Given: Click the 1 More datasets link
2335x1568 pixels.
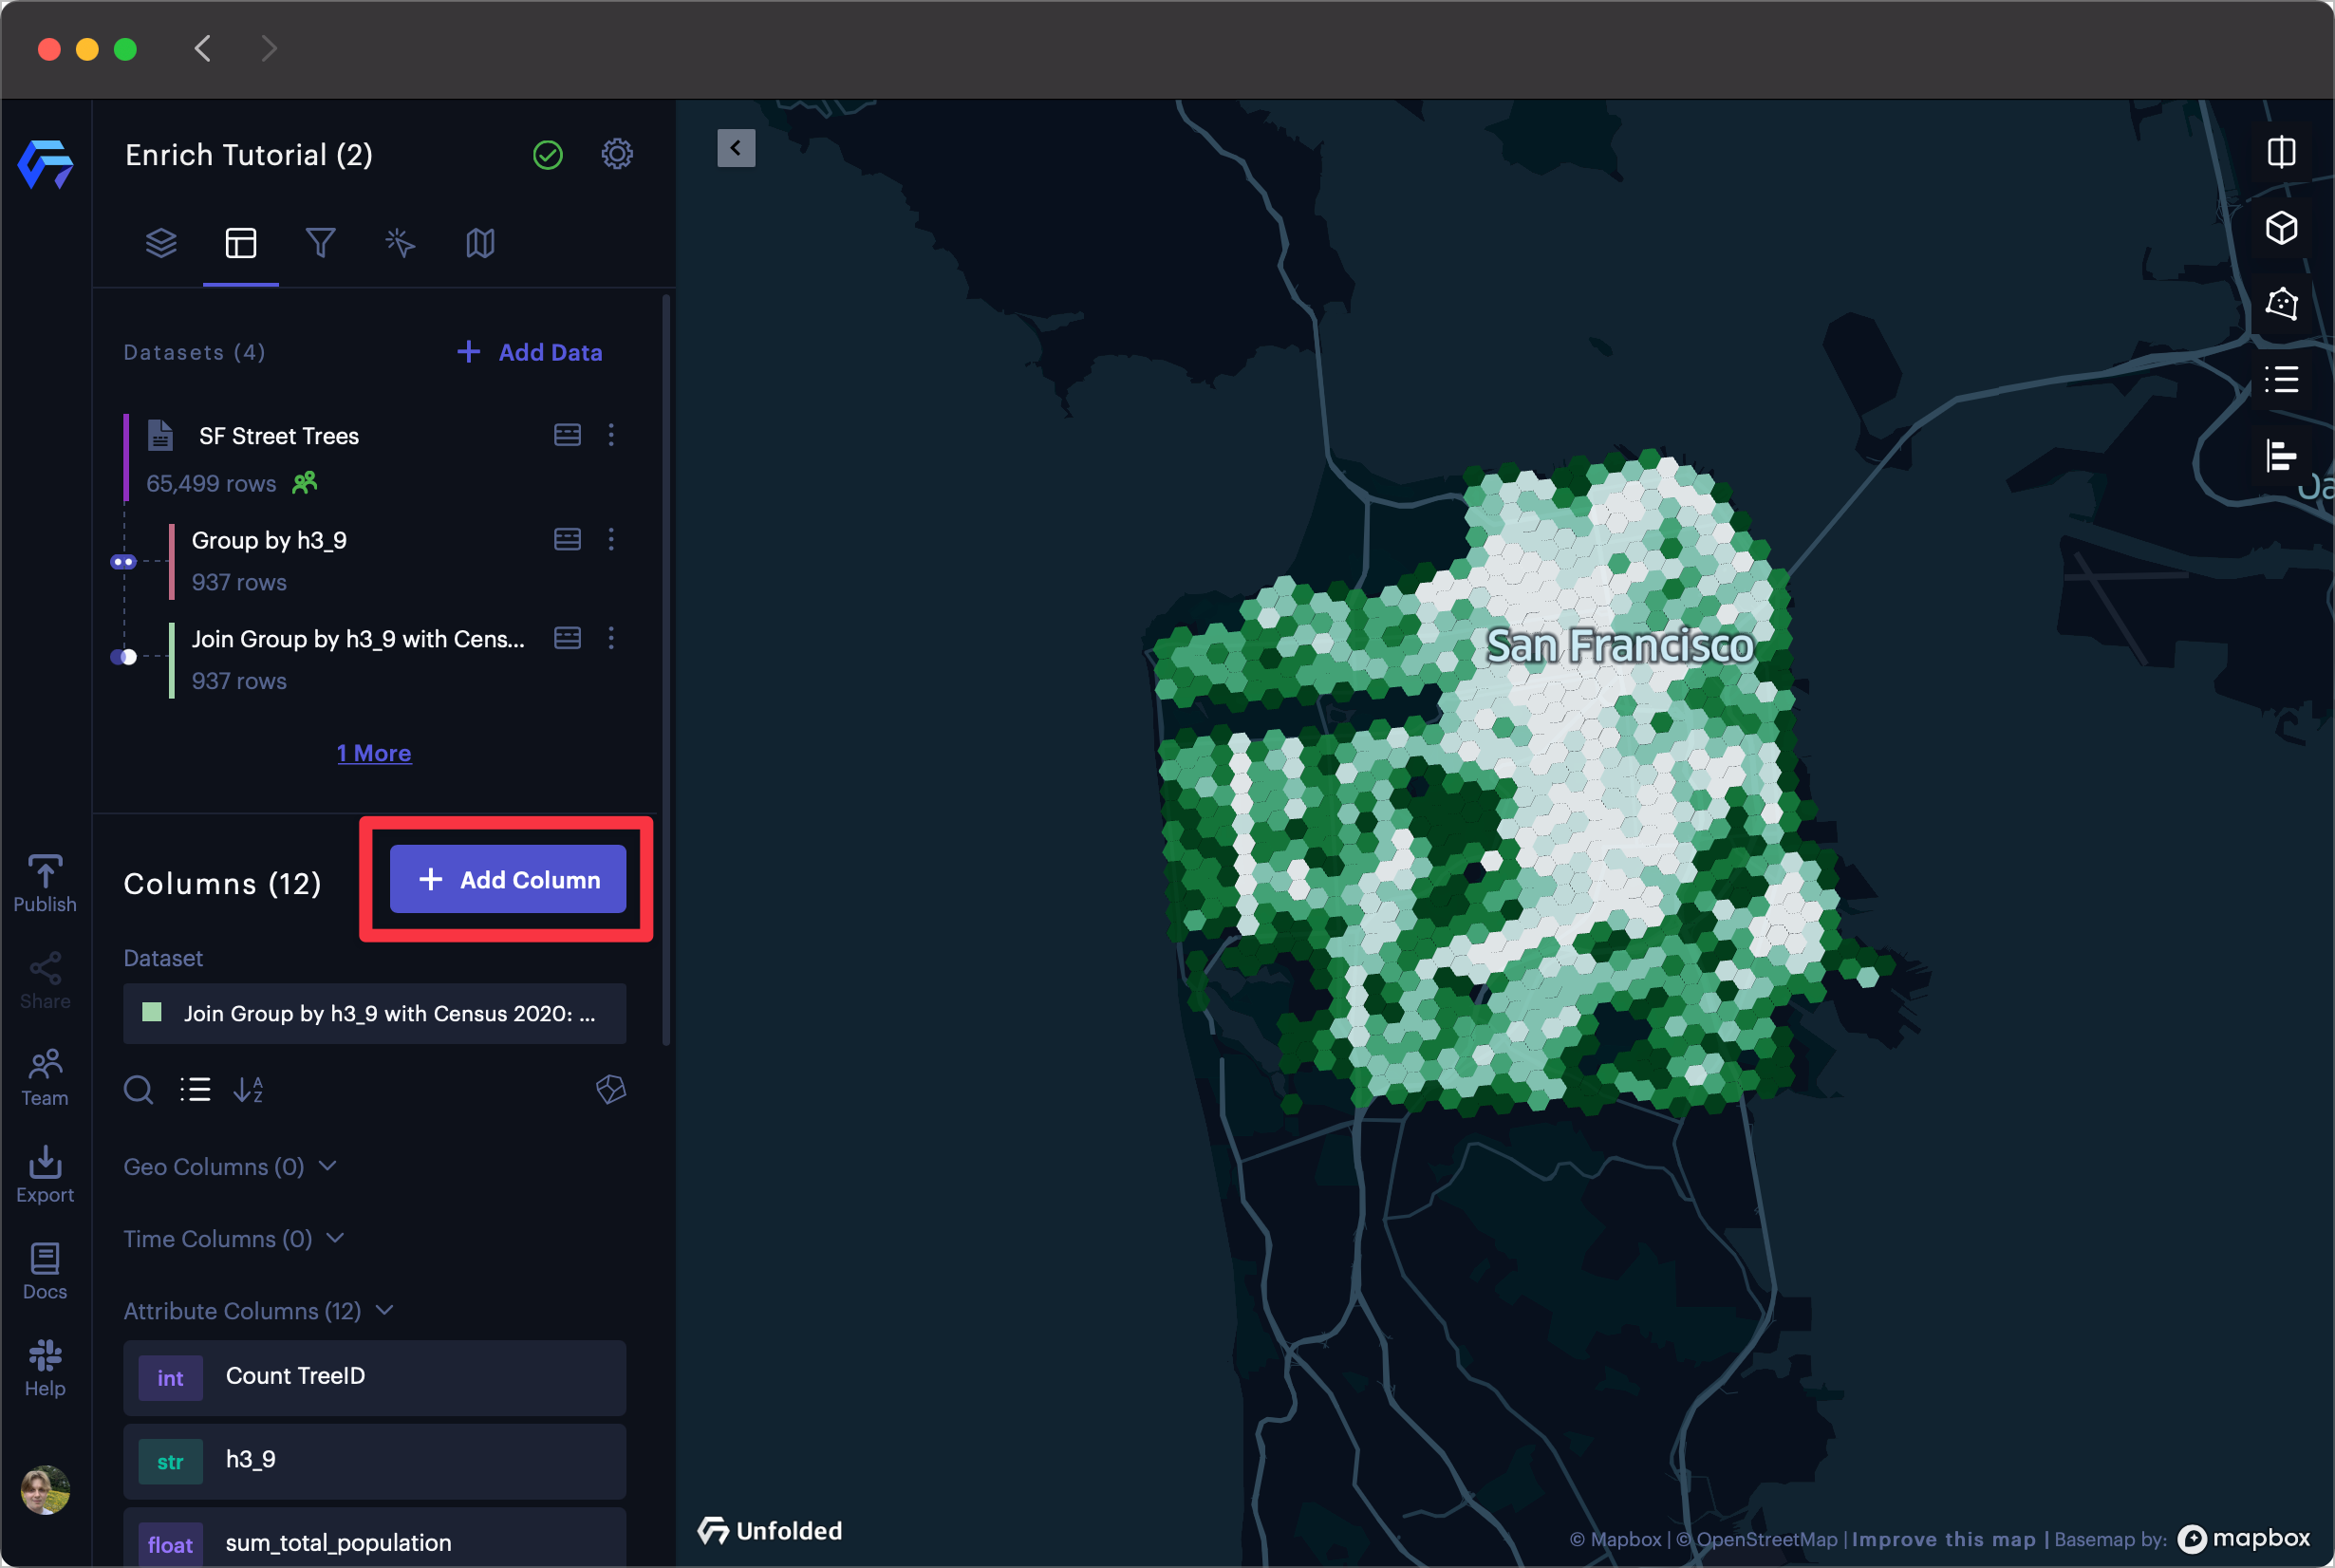Looking at the screenshot, I should (x=374, y=753).
